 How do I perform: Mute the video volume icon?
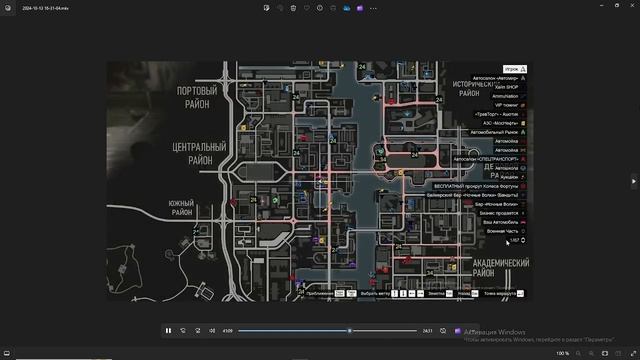[x=212, y=331]
